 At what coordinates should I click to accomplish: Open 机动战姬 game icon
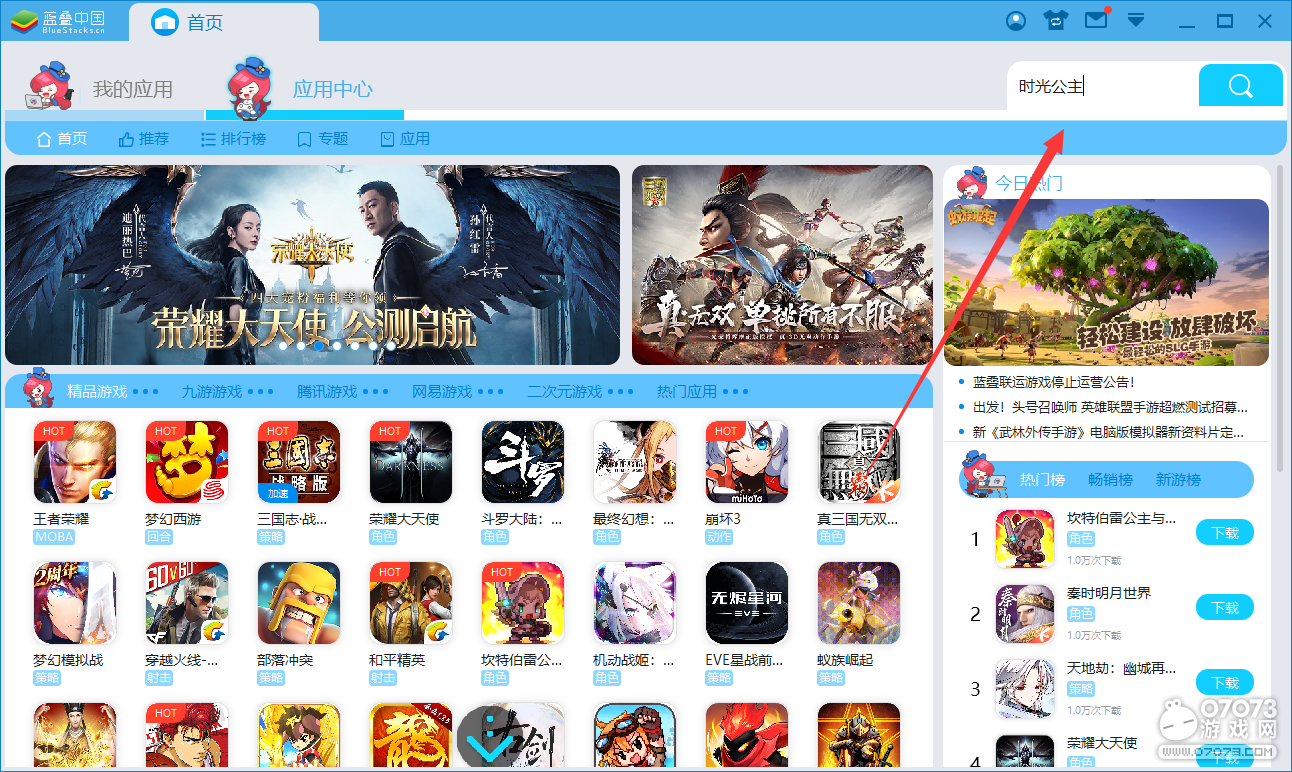[x=635, y=602]
